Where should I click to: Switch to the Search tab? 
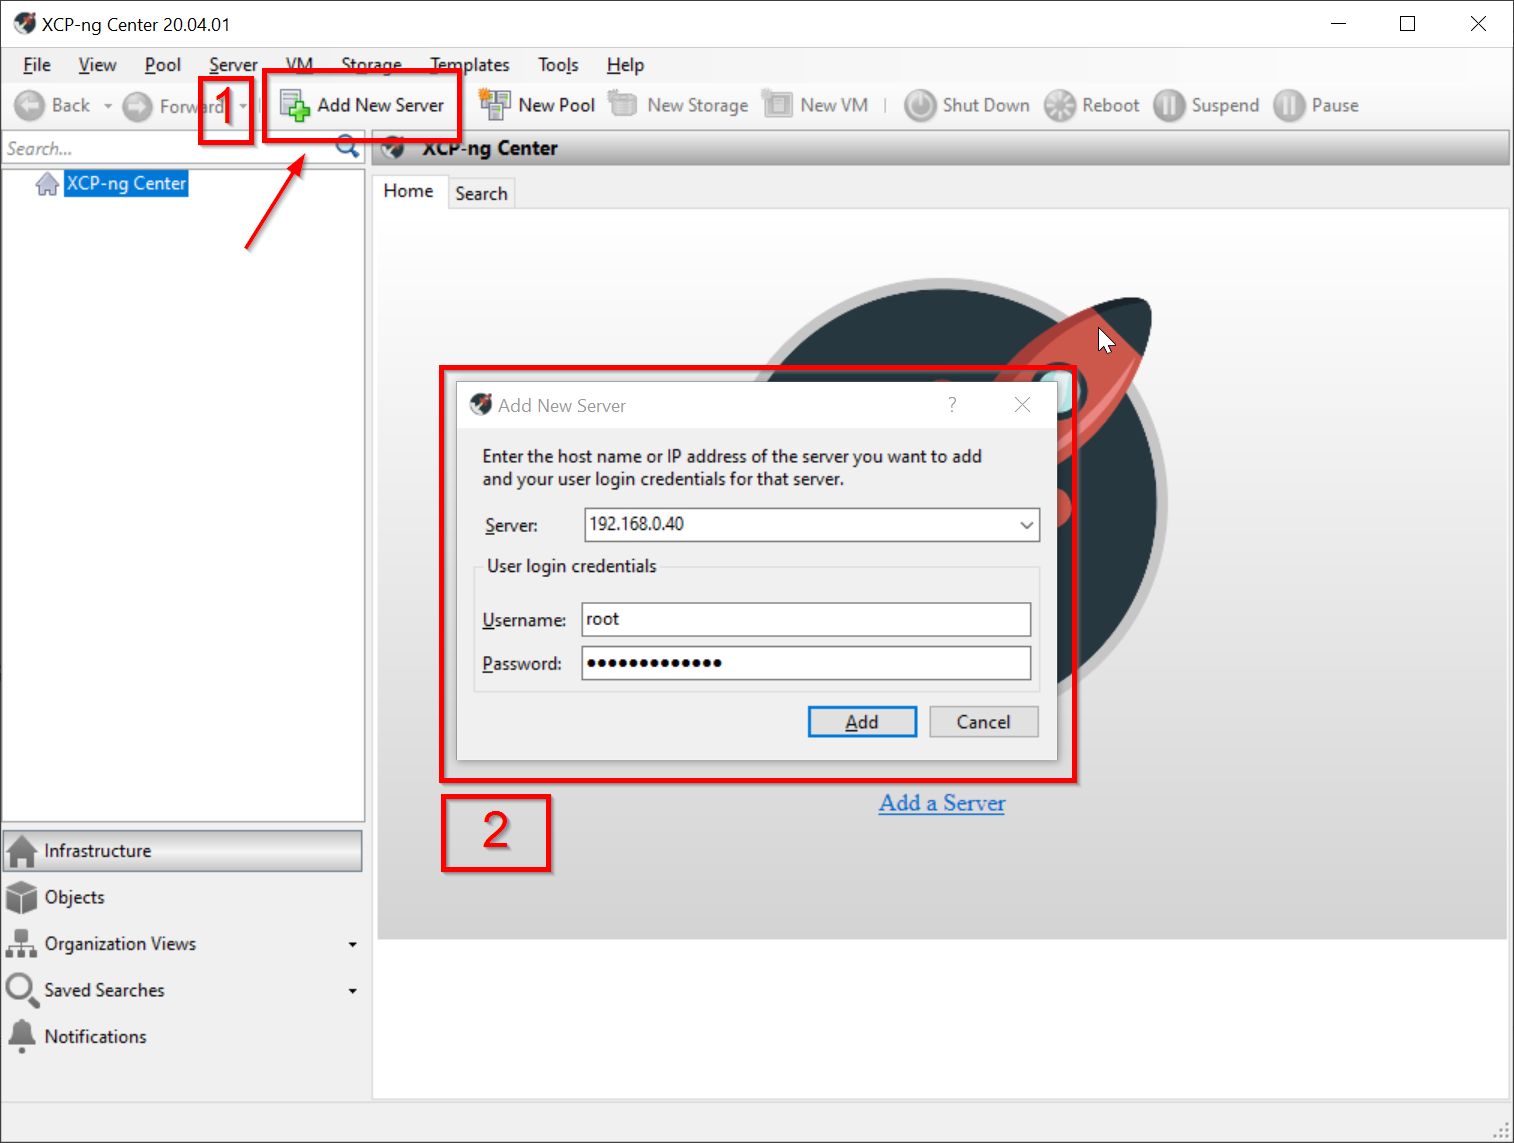[481, 193]
